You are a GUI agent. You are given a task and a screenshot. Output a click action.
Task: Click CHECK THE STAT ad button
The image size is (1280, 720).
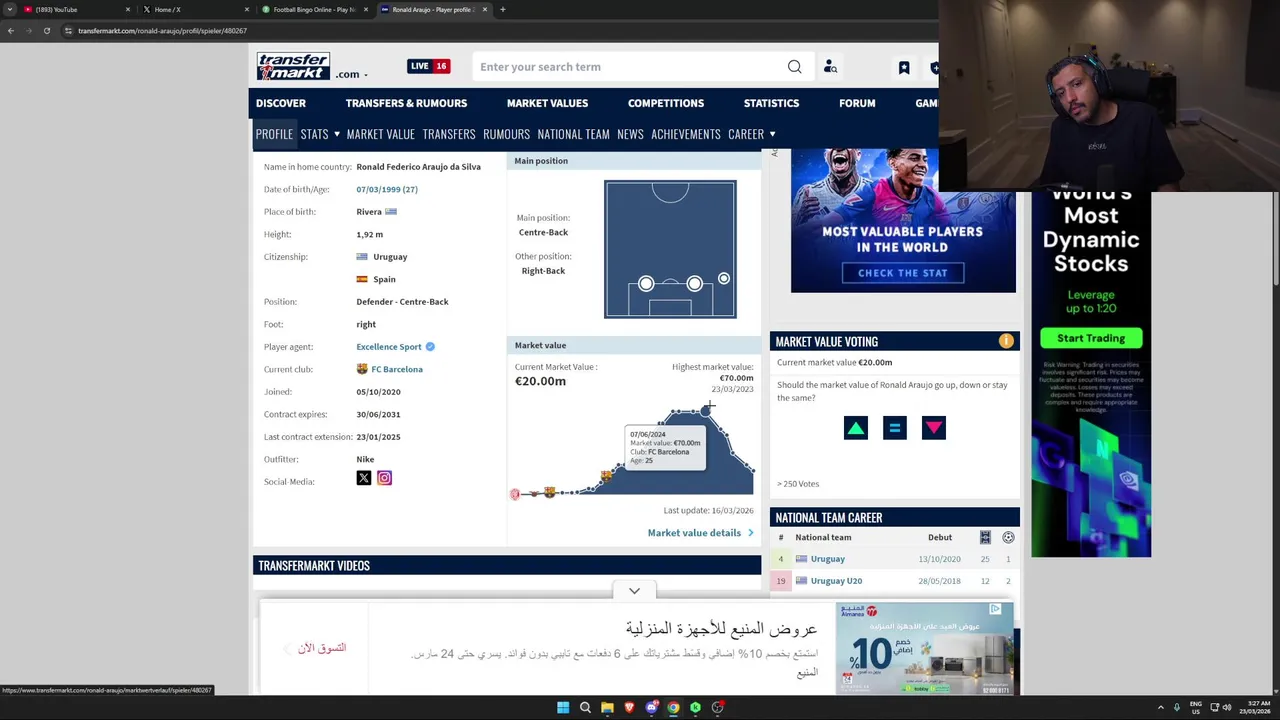tap(903, 273)
